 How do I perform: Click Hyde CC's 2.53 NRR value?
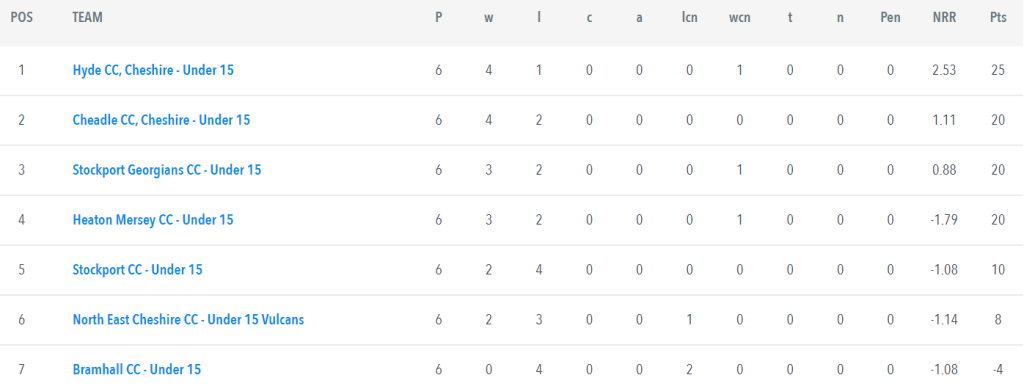[x=944, y=70]
